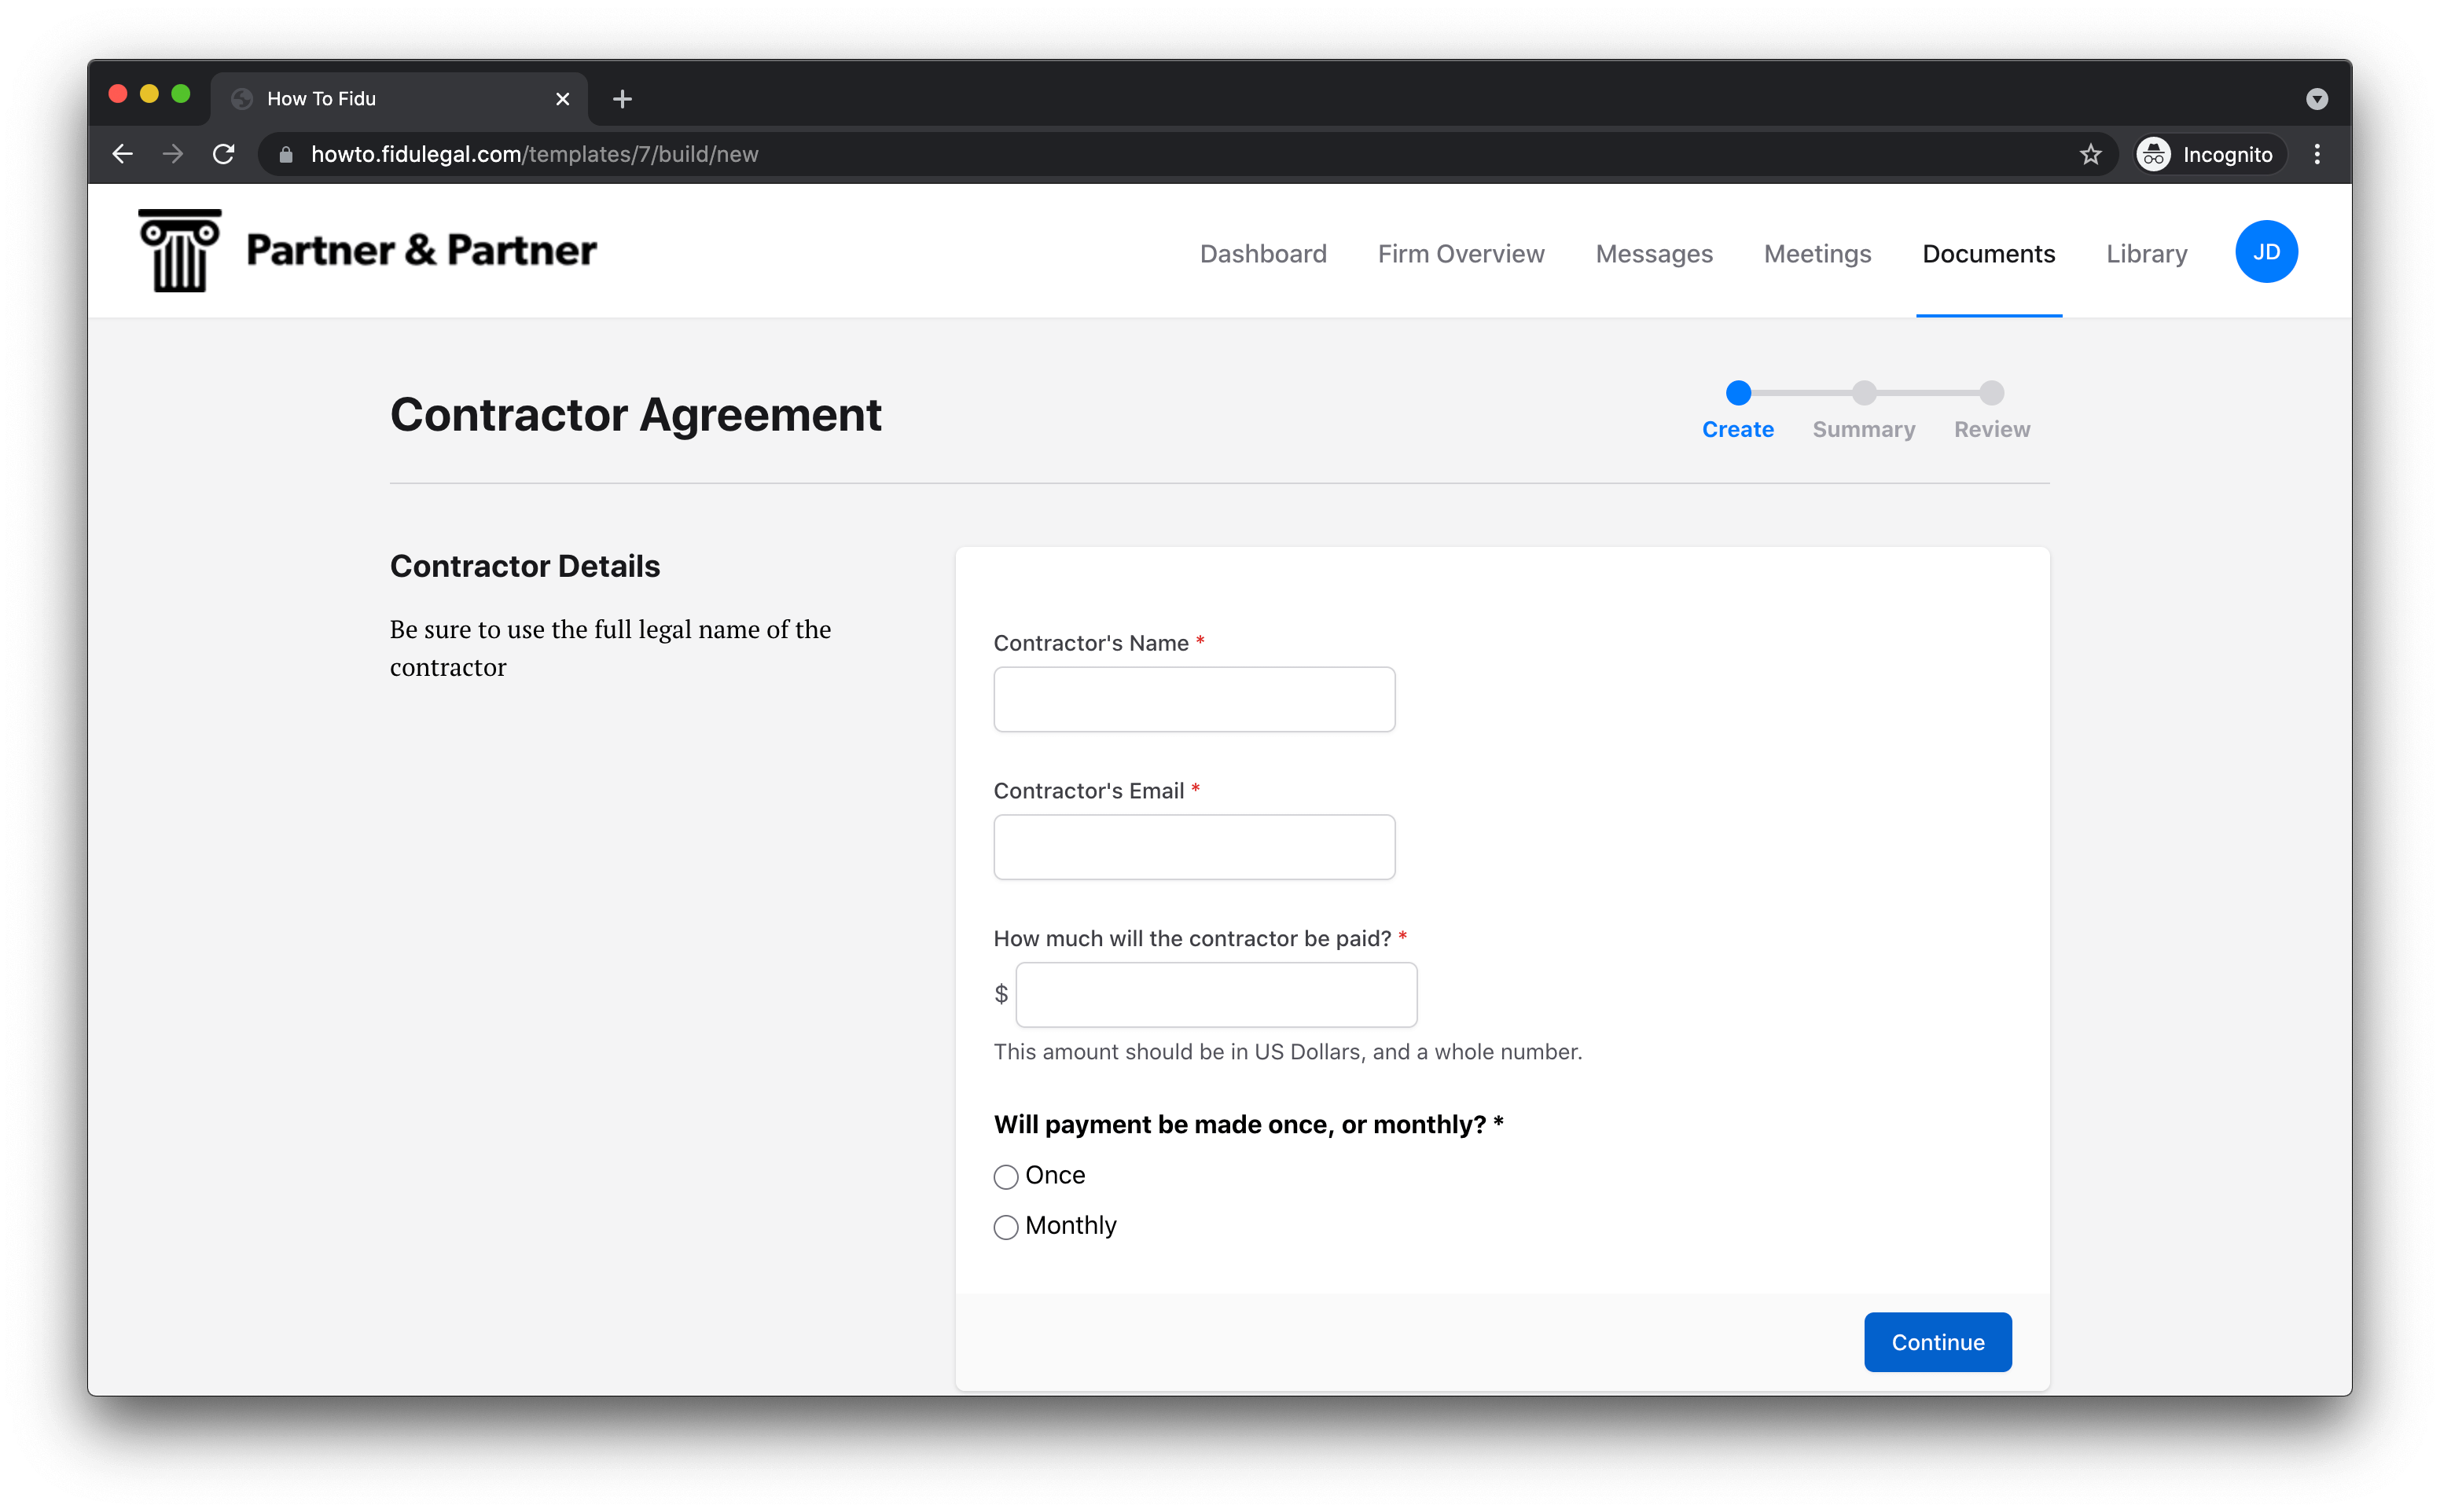Open Chrome's three-dot menu
Screen dimensions: 2440x1512
[2317, 154]
